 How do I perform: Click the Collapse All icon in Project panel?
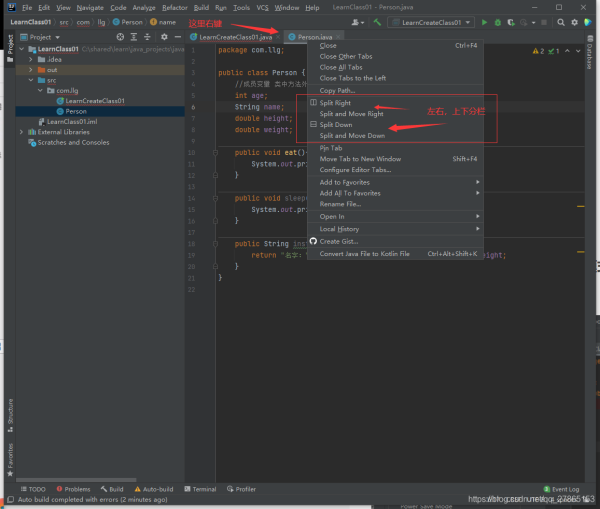[148, 37]
